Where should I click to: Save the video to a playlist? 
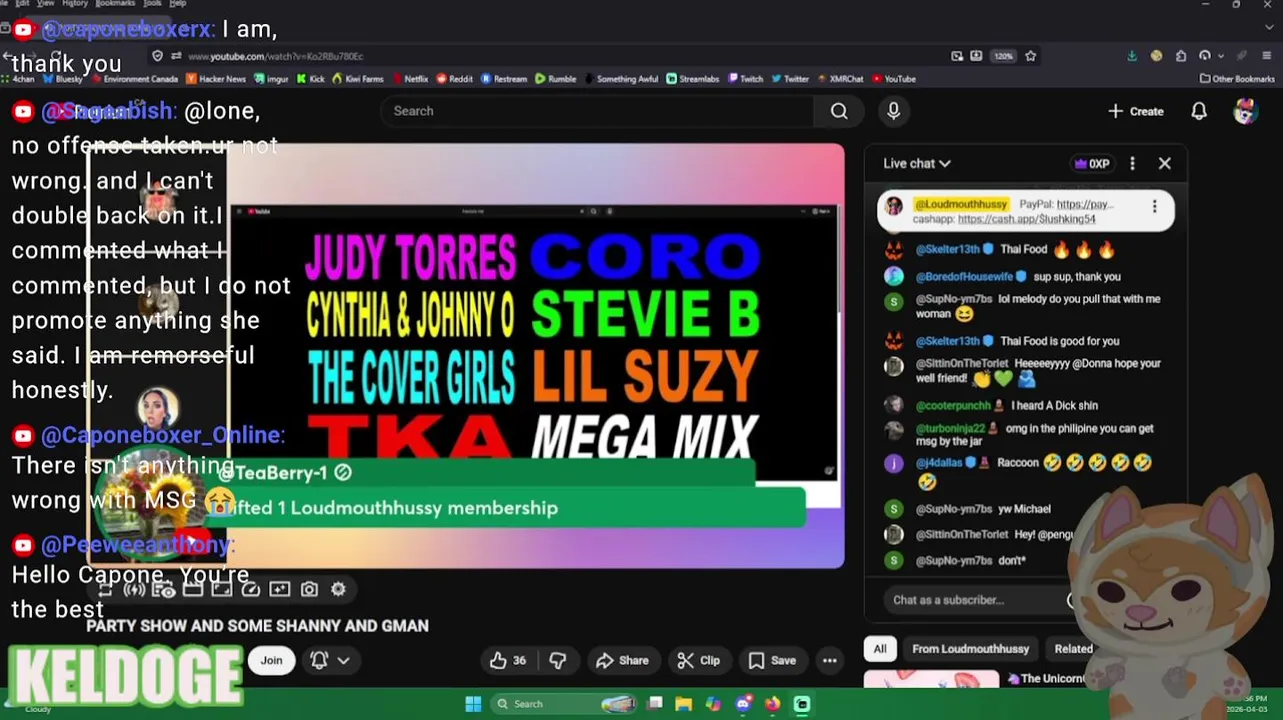(772, 660)
